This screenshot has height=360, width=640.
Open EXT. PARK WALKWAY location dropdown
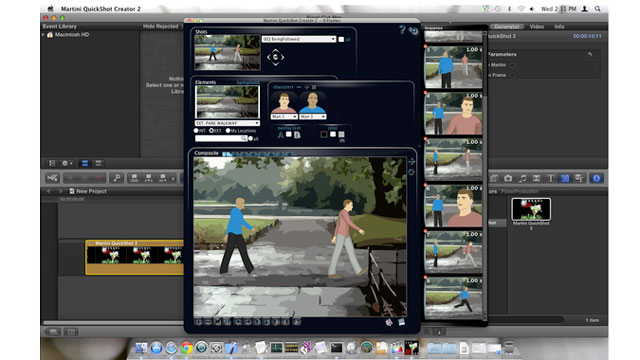[227, 123]
